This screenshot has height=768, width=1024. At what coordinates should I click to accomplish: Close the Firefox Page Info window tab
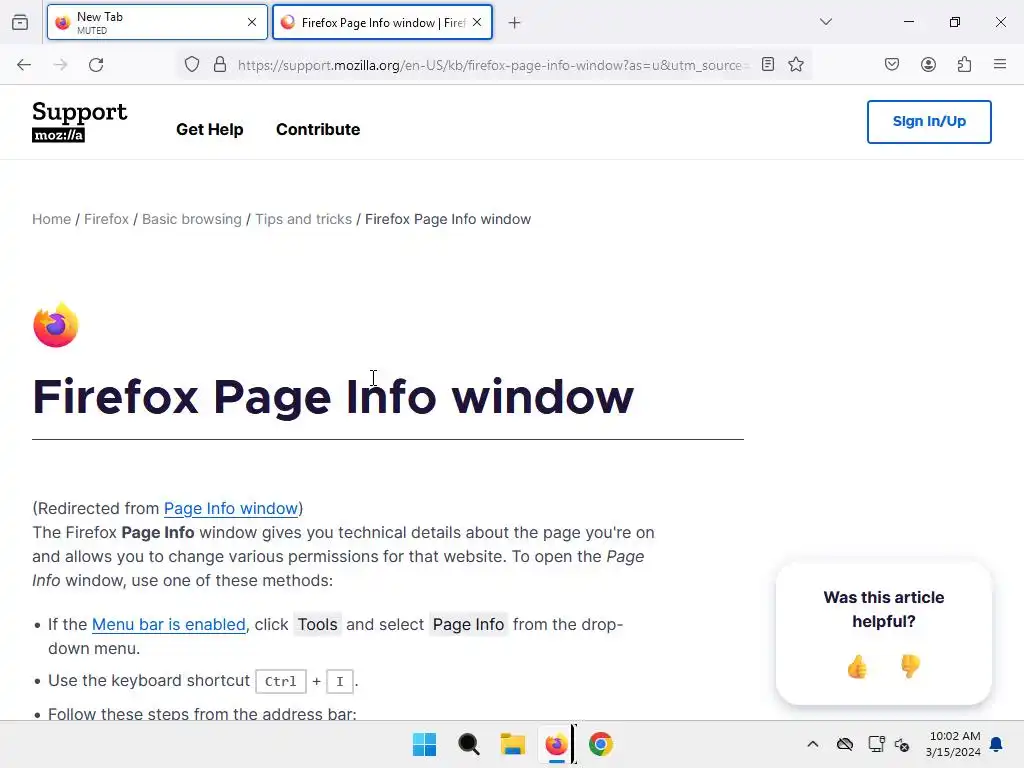[x=477, y=22]
